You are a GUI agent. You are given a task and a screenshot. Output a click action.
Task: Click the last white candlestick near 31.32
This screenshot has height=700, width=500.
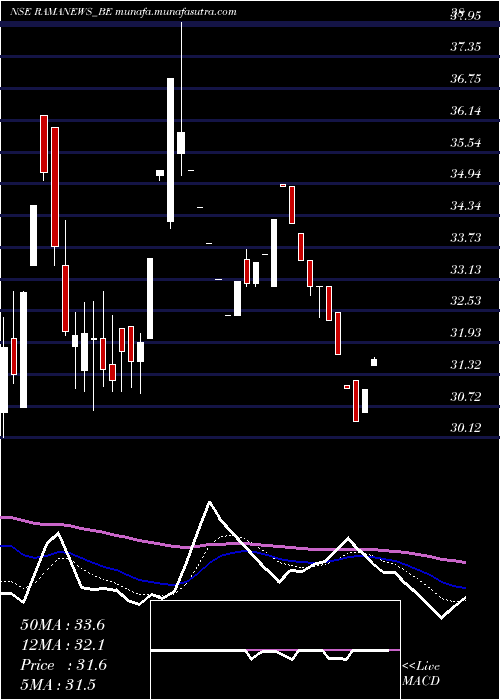(x=374, y=362)
